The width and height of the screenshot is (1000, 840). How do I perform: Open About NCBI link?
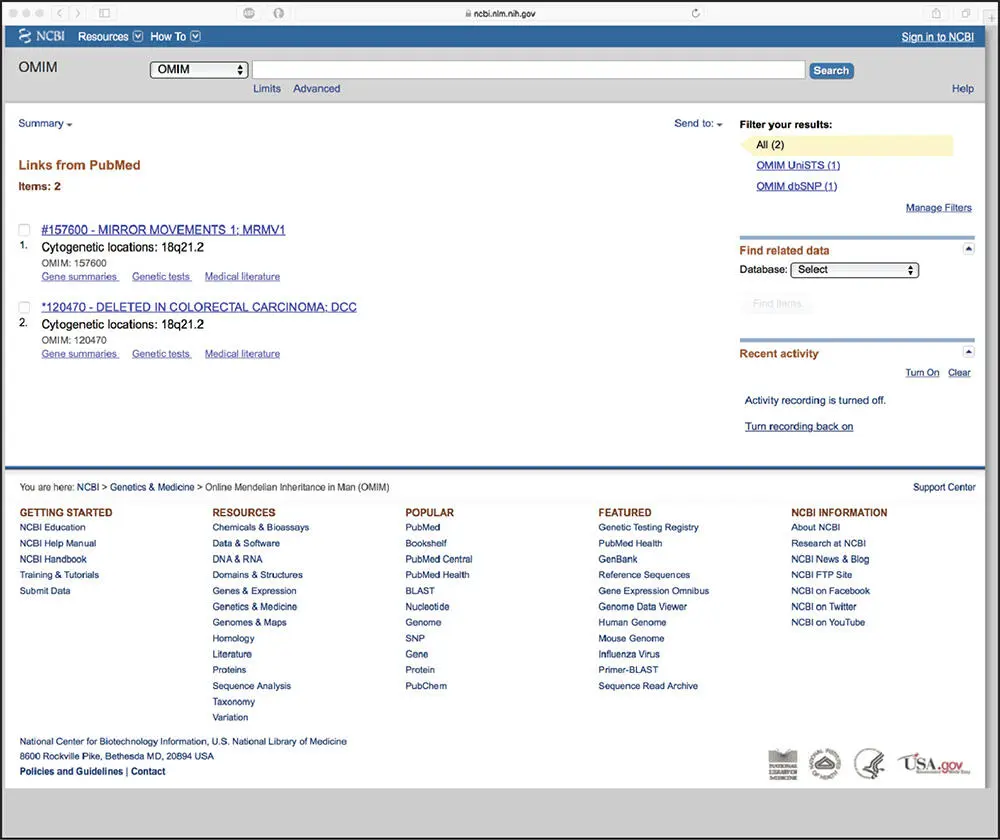point(815,527)
